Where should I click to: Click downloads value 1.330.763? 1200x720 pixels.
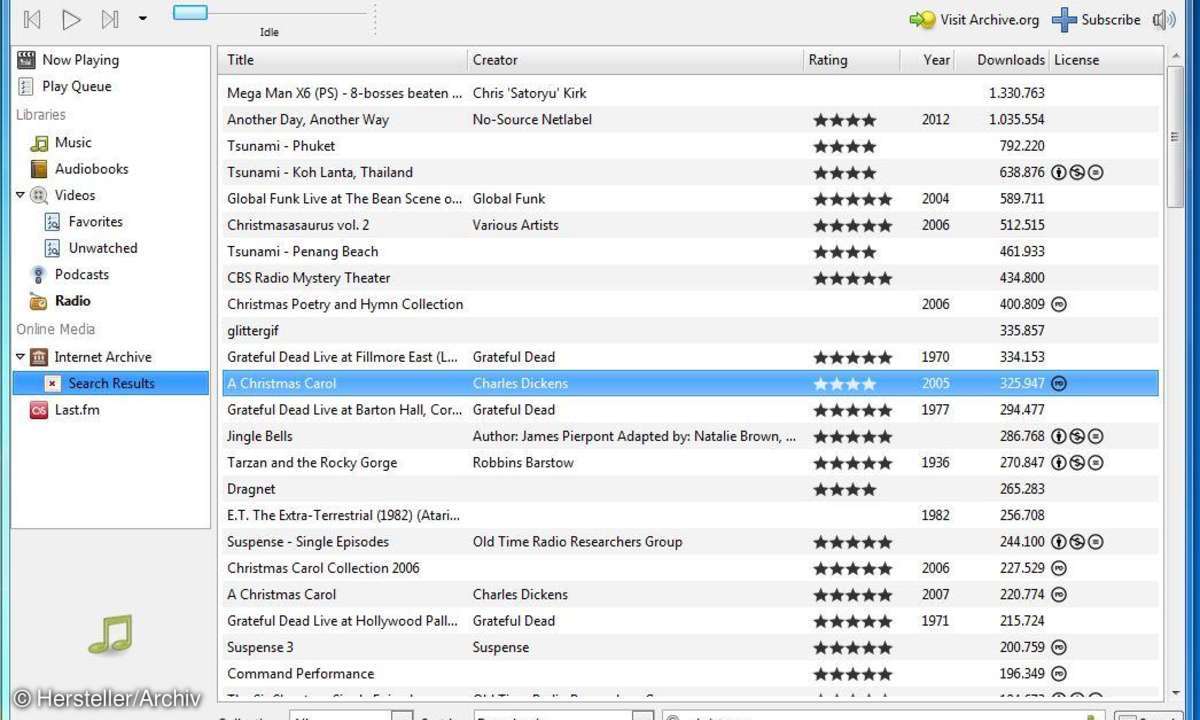coord(1016,93)
